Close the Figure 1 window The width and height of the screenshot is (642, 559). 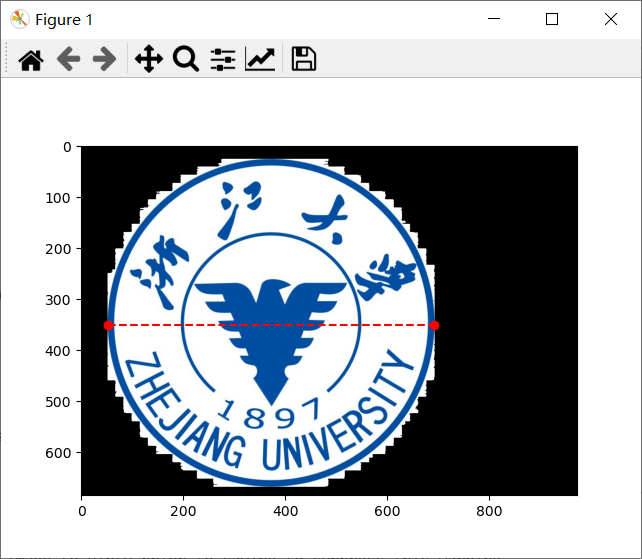point(611,19)
